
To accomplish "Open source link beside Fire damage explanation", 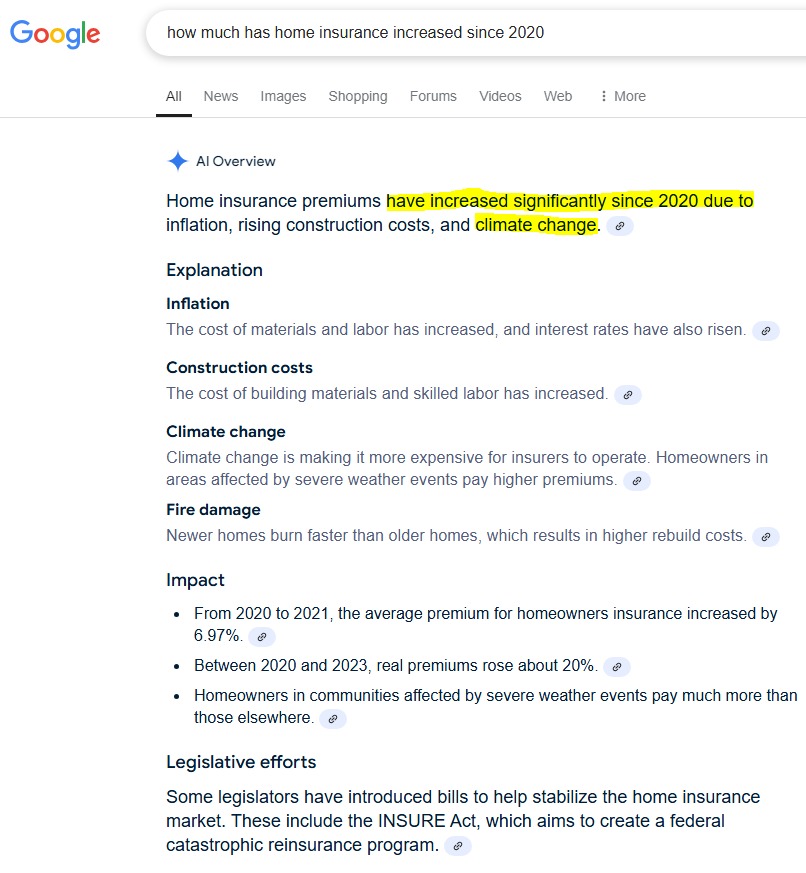I will click(x=765, y=537).
